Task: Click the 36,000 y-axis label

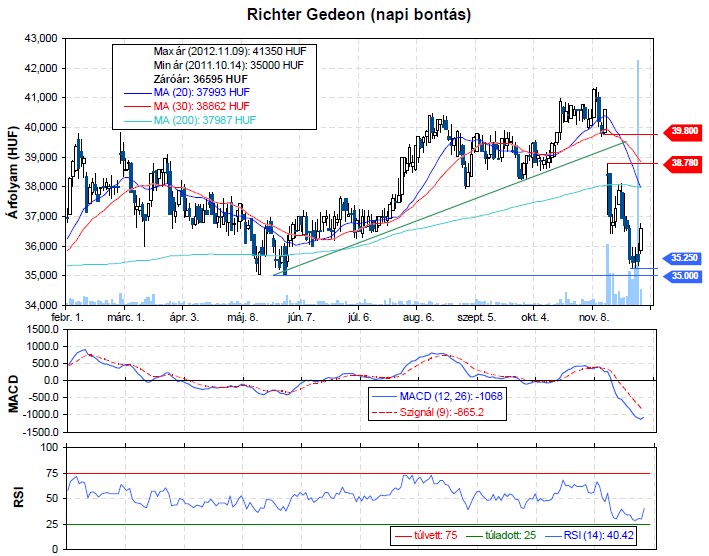Action: (41, 246)
